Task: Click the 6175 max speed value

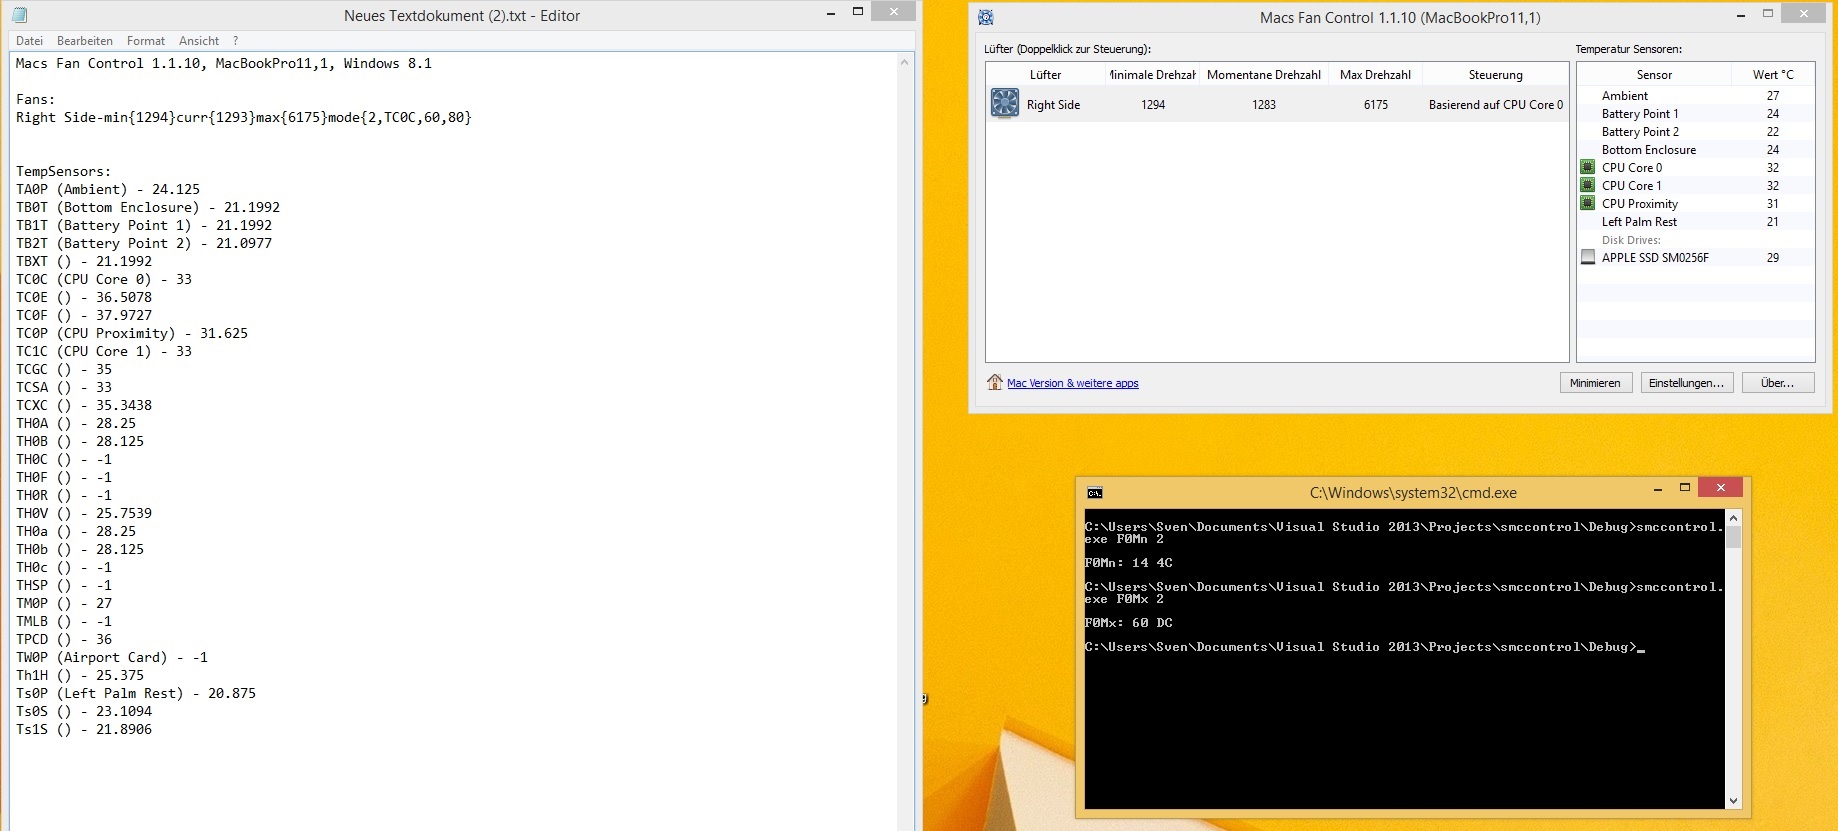Action: (1376, 104)
